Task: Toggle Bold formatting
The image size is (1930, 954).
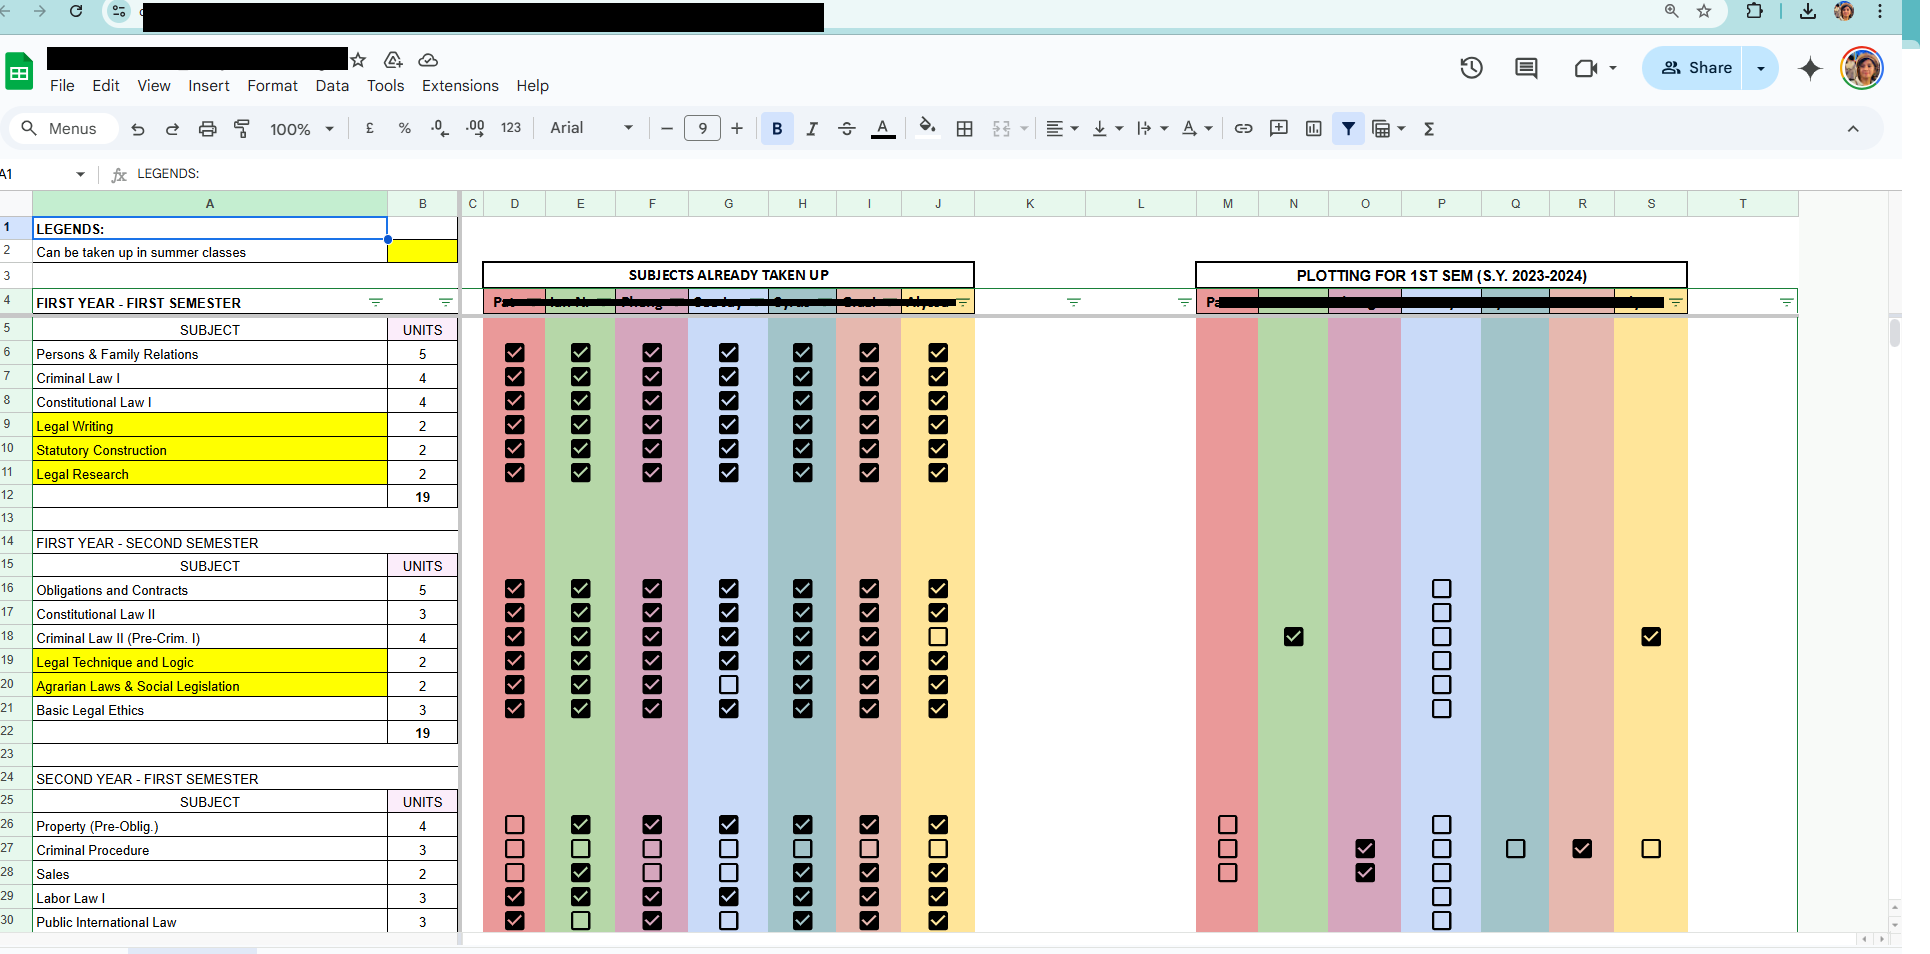Action: (x=777, y=129)
